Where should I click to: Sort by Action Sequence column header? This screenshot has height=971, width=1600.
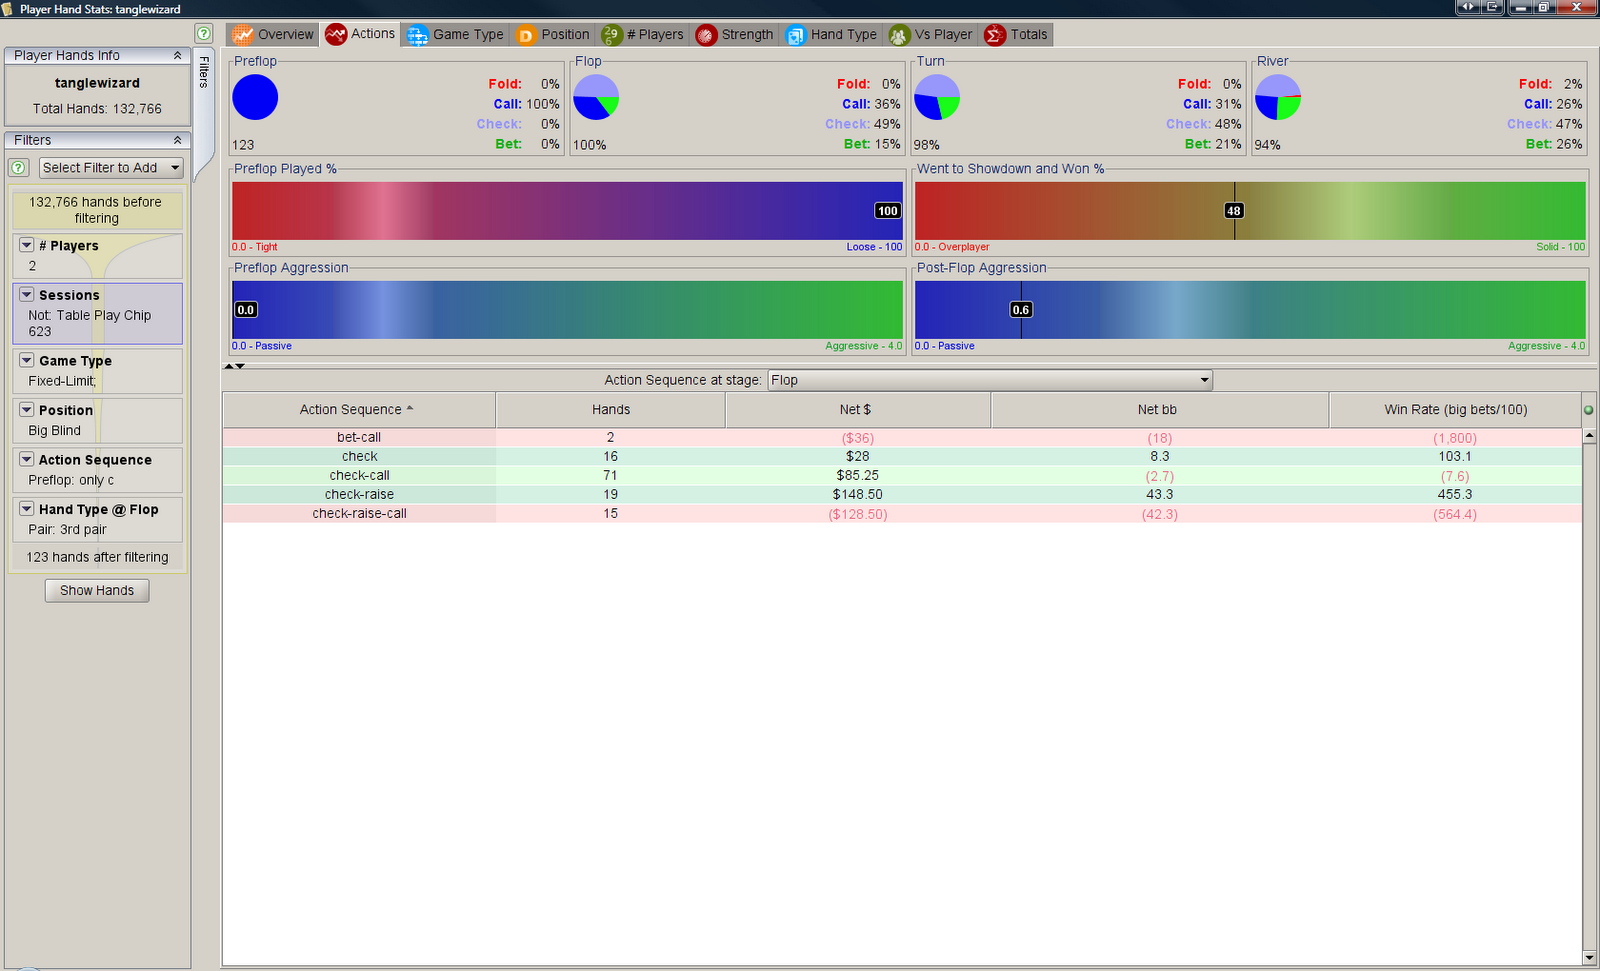pos(359,410)
